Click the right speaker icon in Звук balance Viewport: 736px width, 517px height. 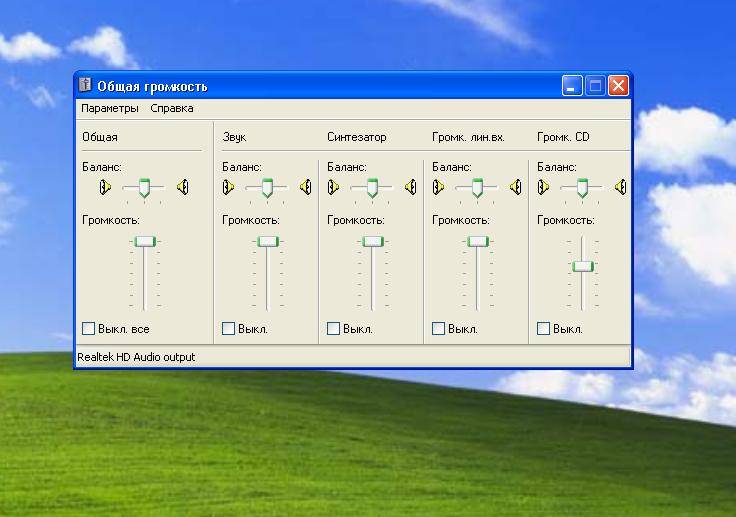[306, 187]
